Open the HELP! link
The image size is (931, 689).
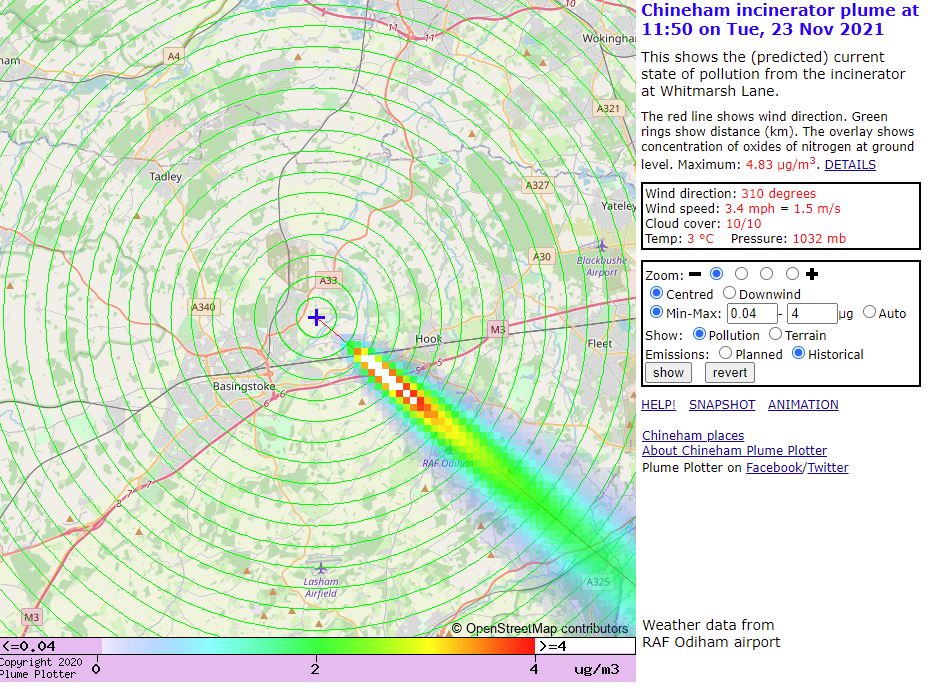tap(658, 404)
